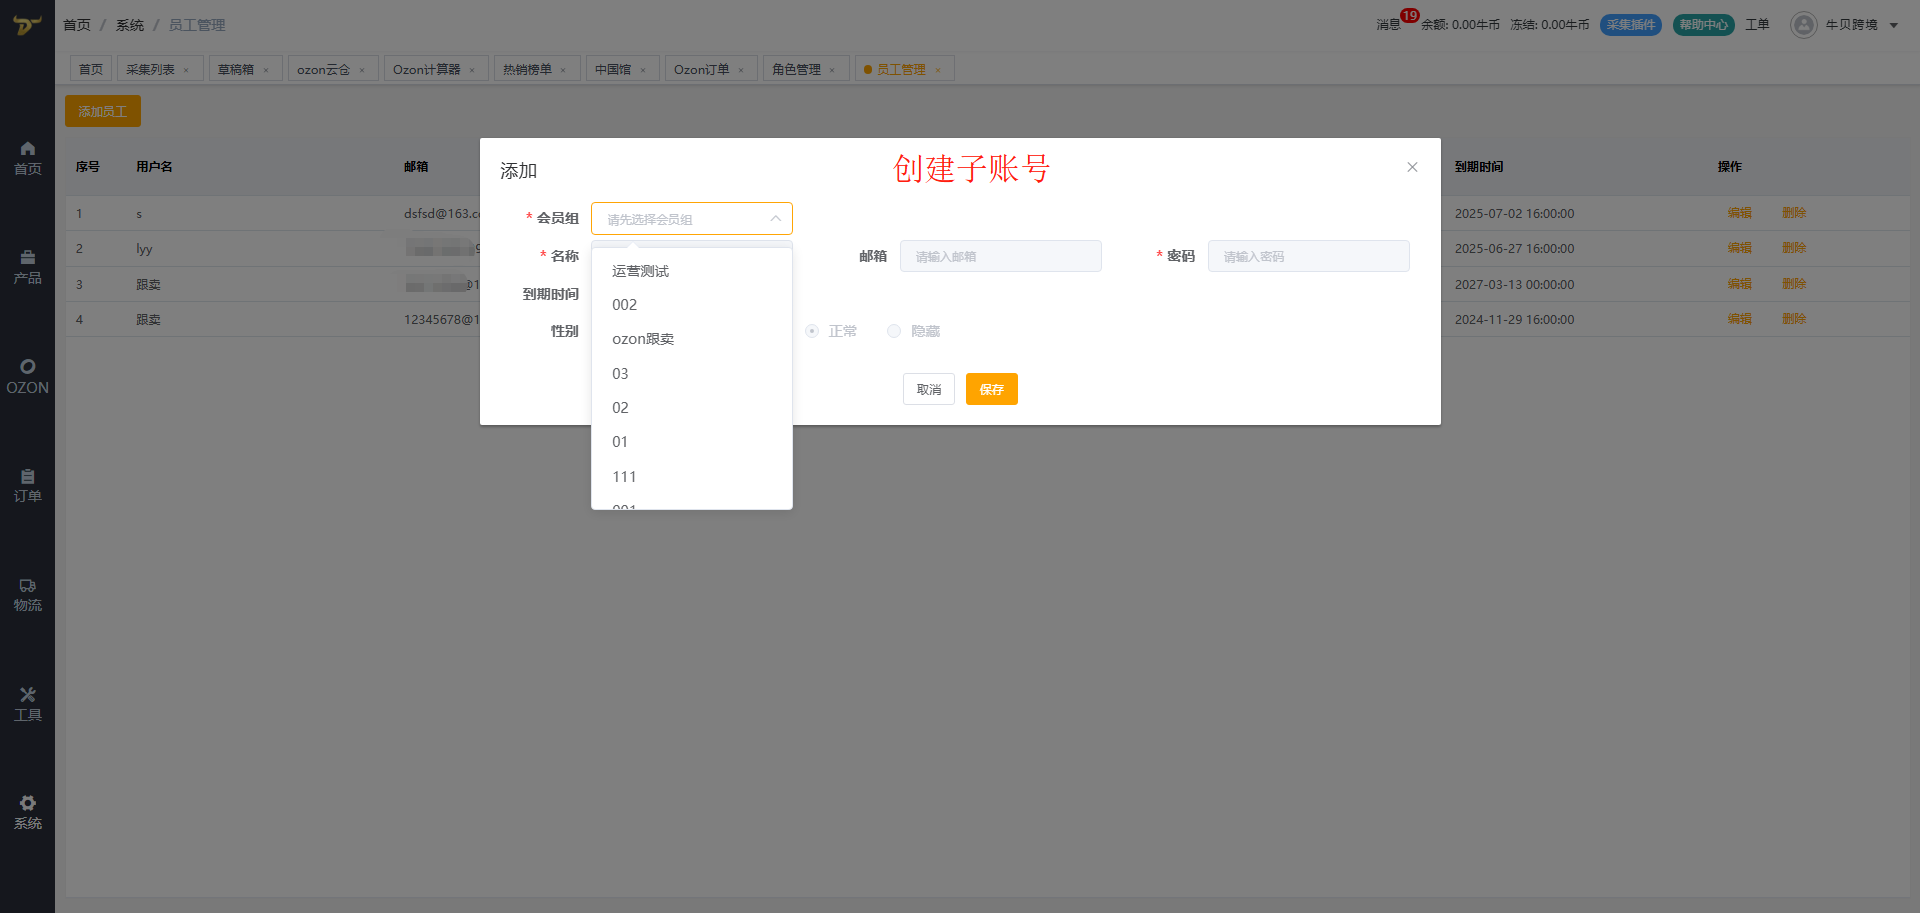Choose ozon跟卖 from the member group list
This screenshot has height=913, width=1920.
point(692,339)
